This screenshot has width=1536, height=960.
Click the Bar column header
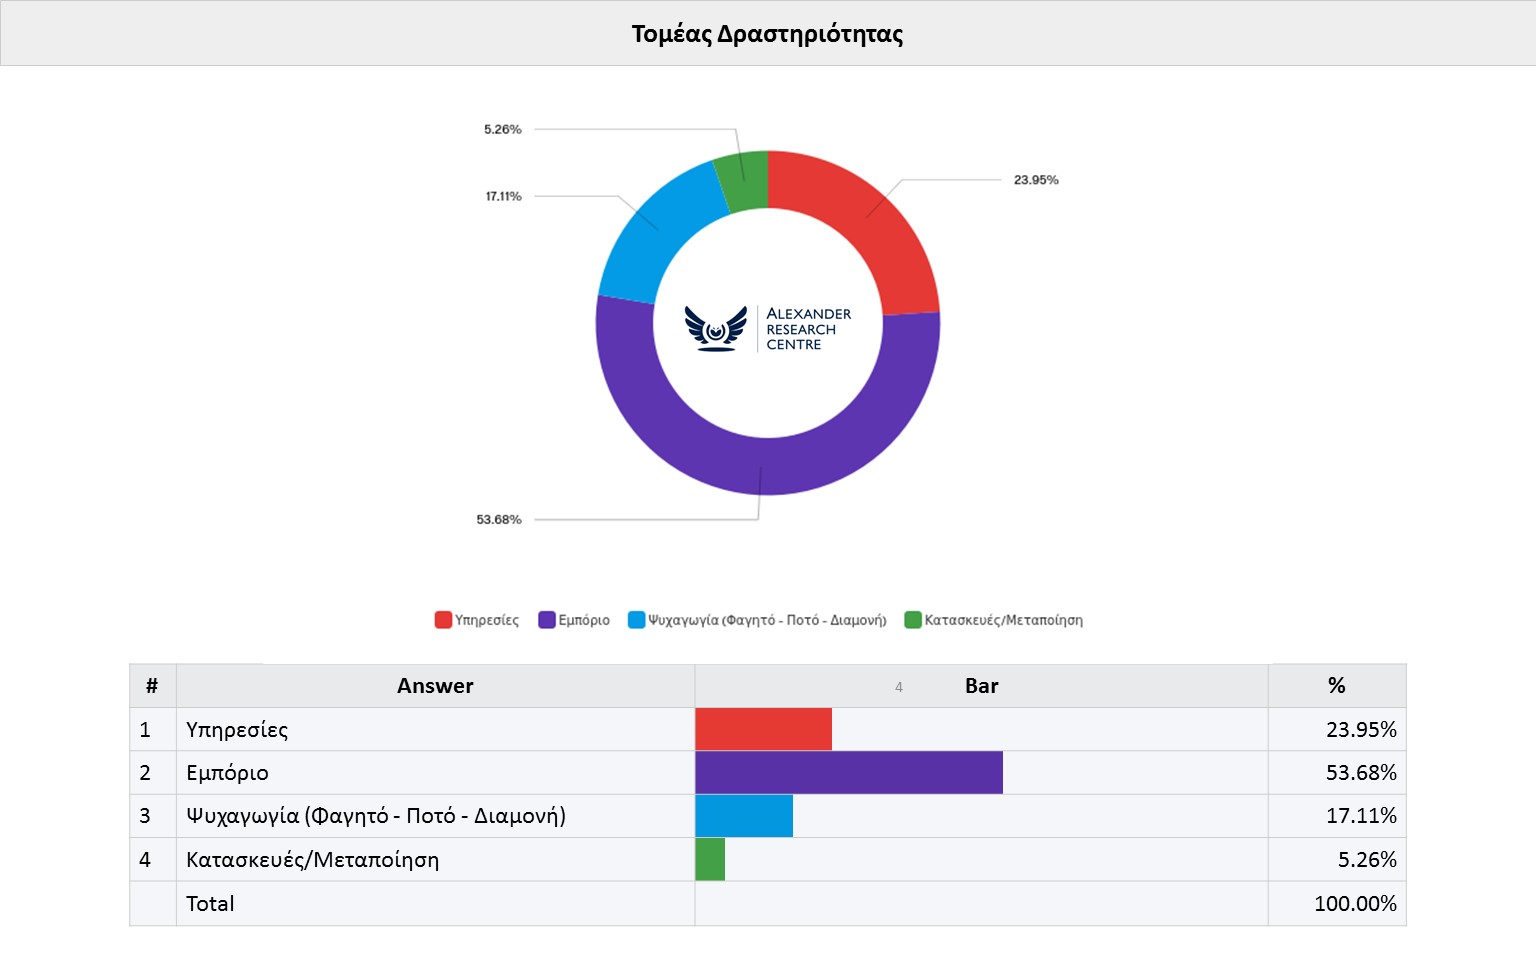coord(981,686)
